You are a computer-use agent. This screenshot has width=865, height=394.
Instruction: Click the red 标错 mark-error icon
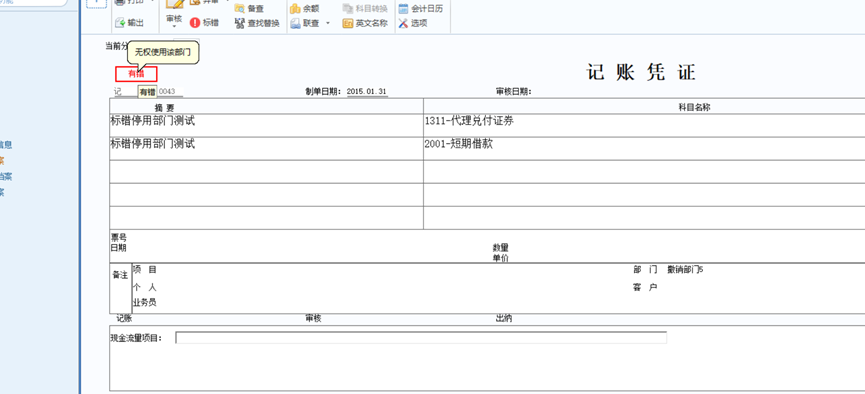195,23
